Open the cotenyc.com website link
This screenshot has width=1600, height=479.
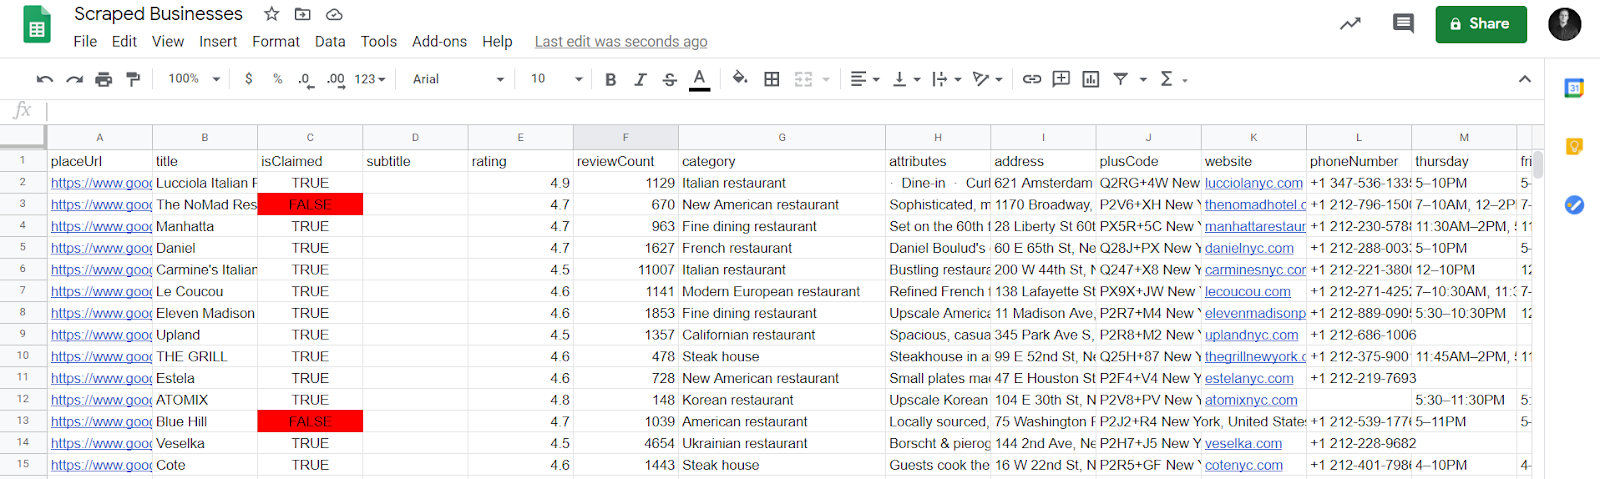[1244, 465]
